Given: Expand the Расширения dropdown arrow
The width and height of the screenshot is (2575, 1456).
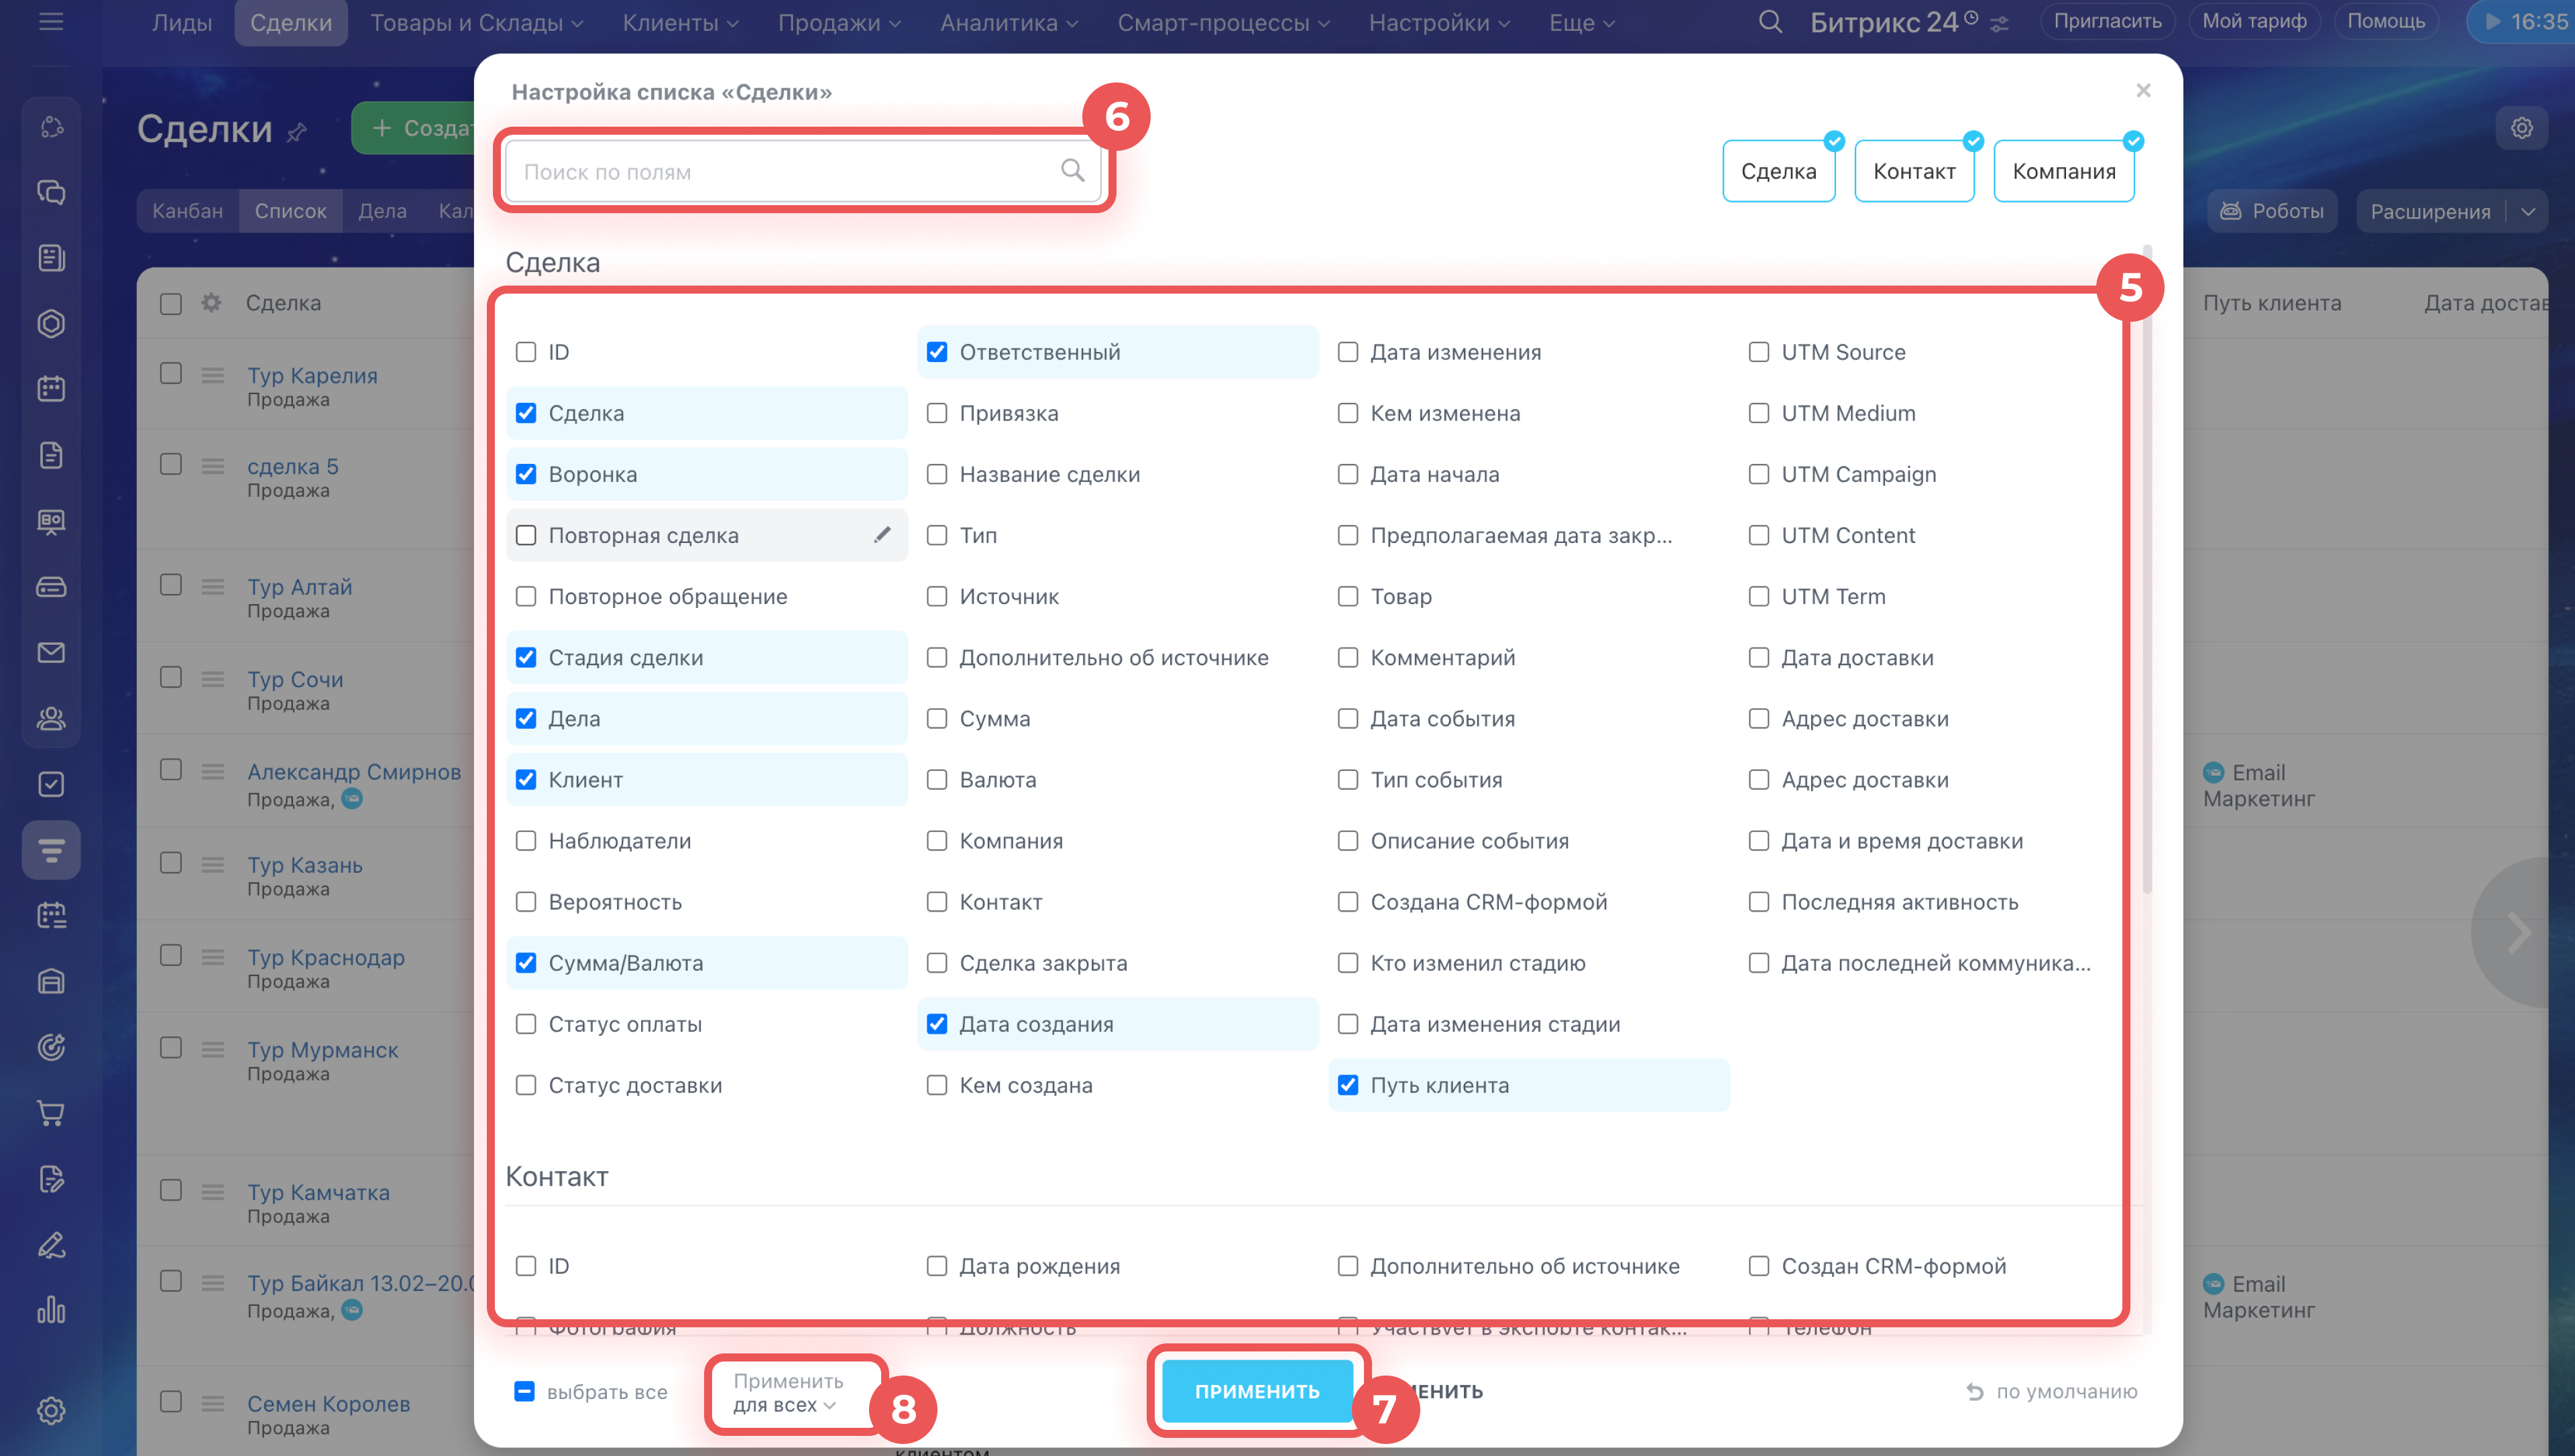Looking at the screenshot, I should point(2528,211).
